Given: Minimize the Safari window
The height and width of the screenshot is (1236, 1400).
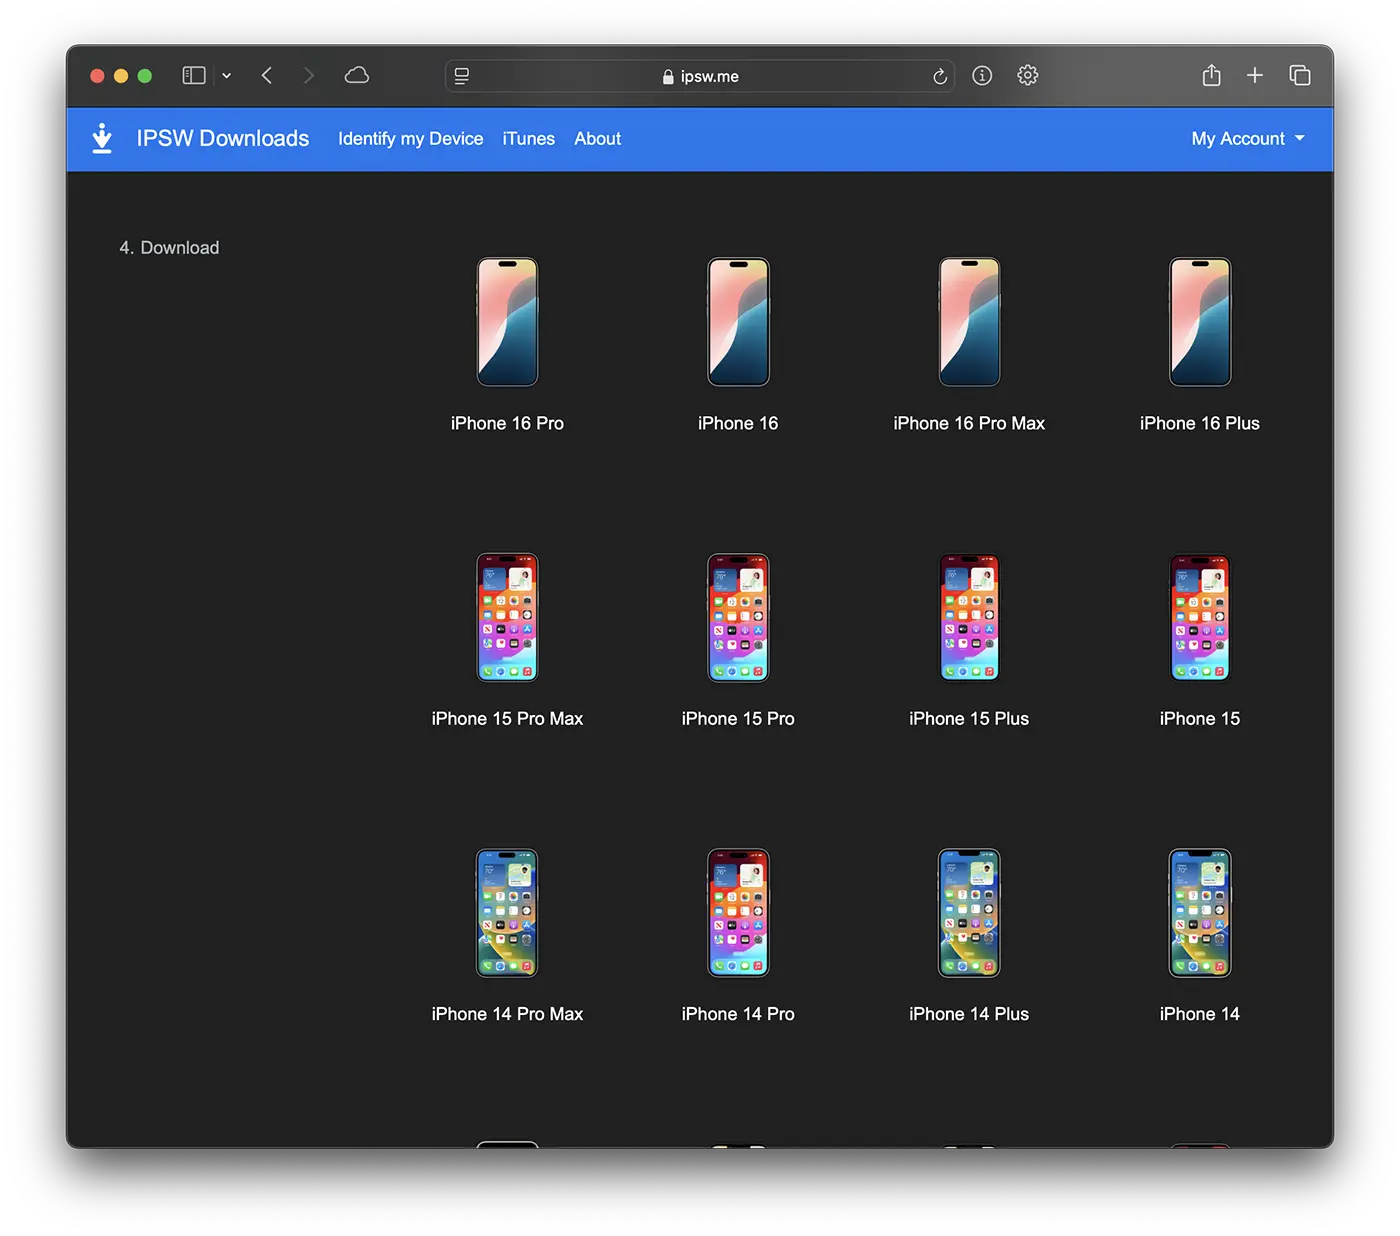Looking at the screenshot, I should pyautogui.click(x=121, y=76).
